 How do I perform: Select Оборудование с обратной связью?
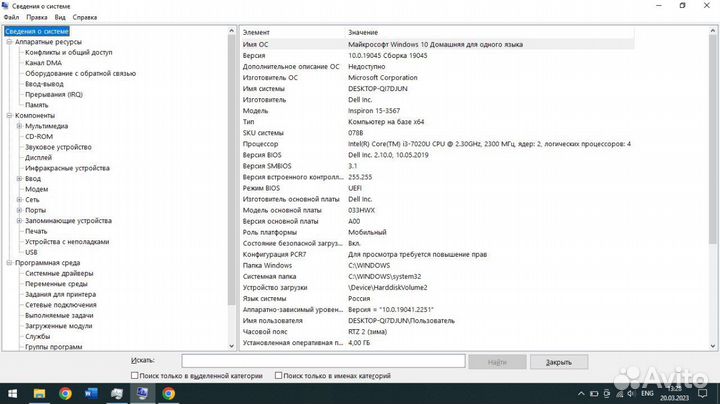(80, 73)
